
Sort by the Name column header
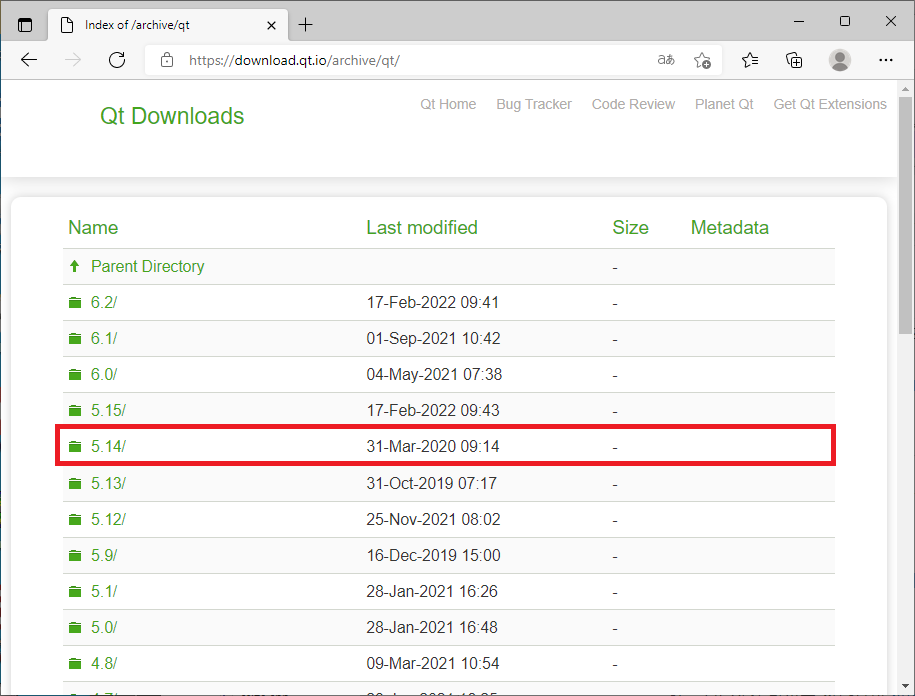(93, 228)
